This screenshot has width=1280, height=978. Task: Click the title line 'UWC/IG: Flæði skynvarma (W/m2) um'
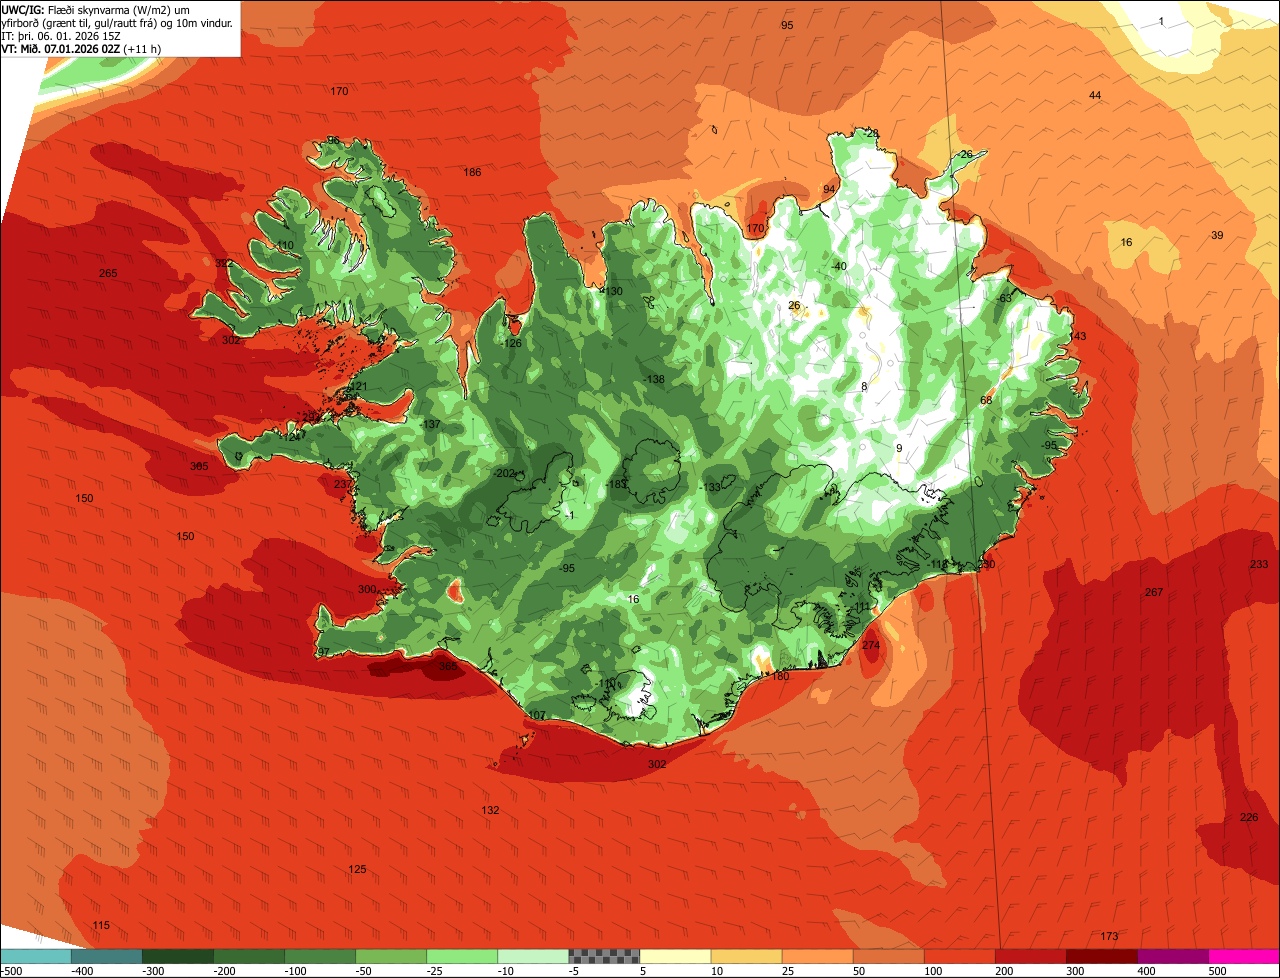96,9
